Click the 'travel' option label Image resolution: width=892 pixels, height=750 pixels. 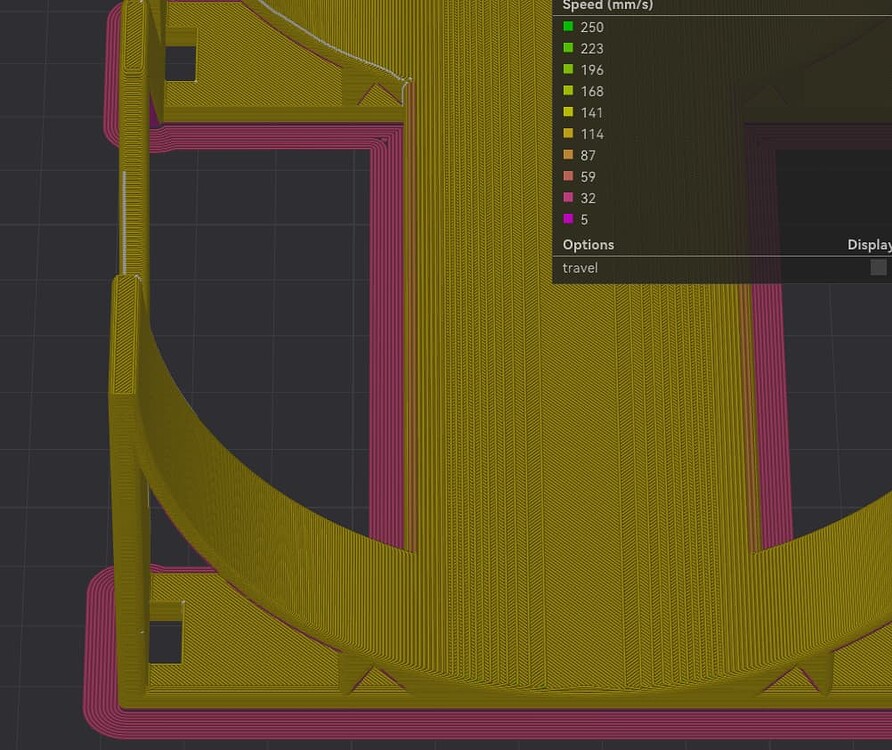(580, 267)
